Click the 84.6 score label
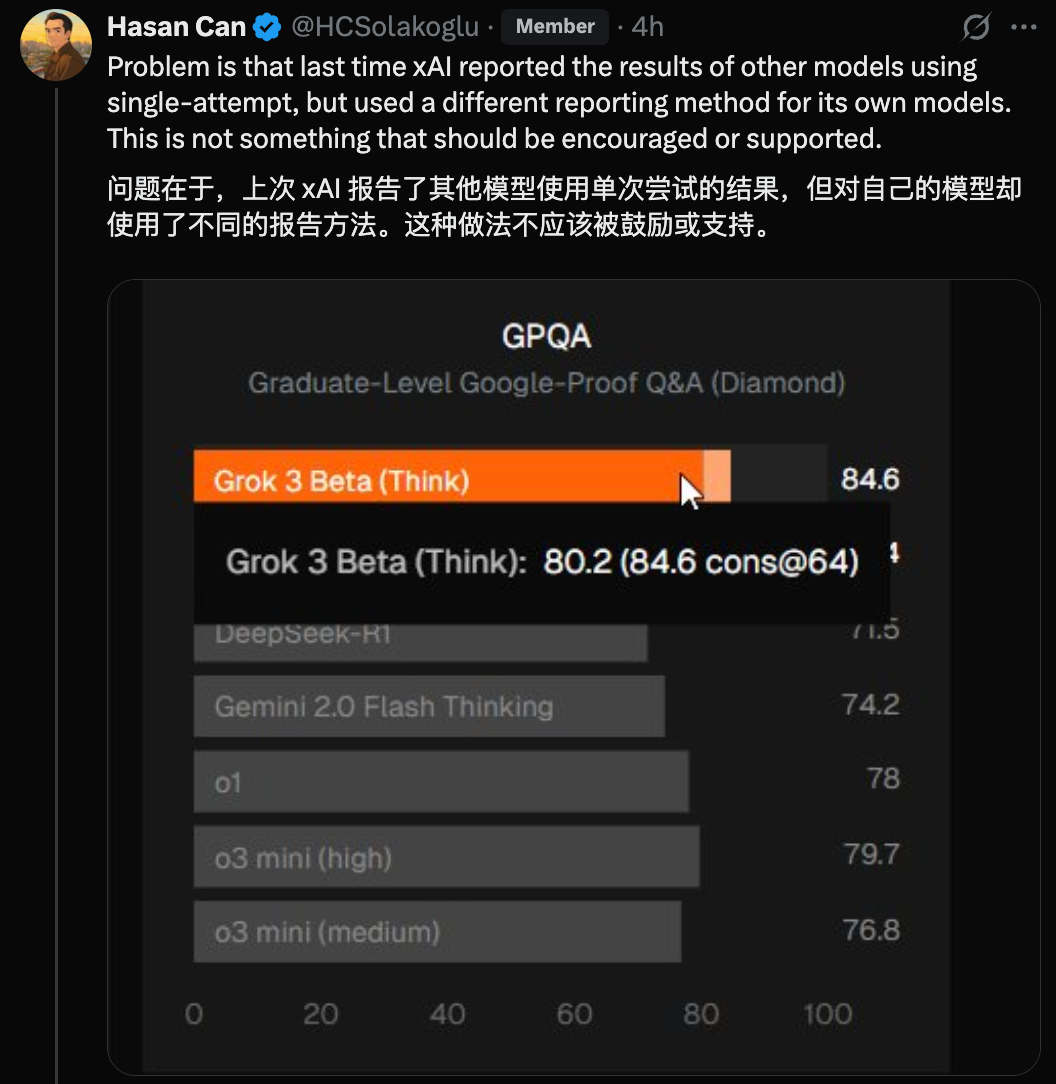The height and width of the screenshot is (1084, 1056). [x=870, y=478]
